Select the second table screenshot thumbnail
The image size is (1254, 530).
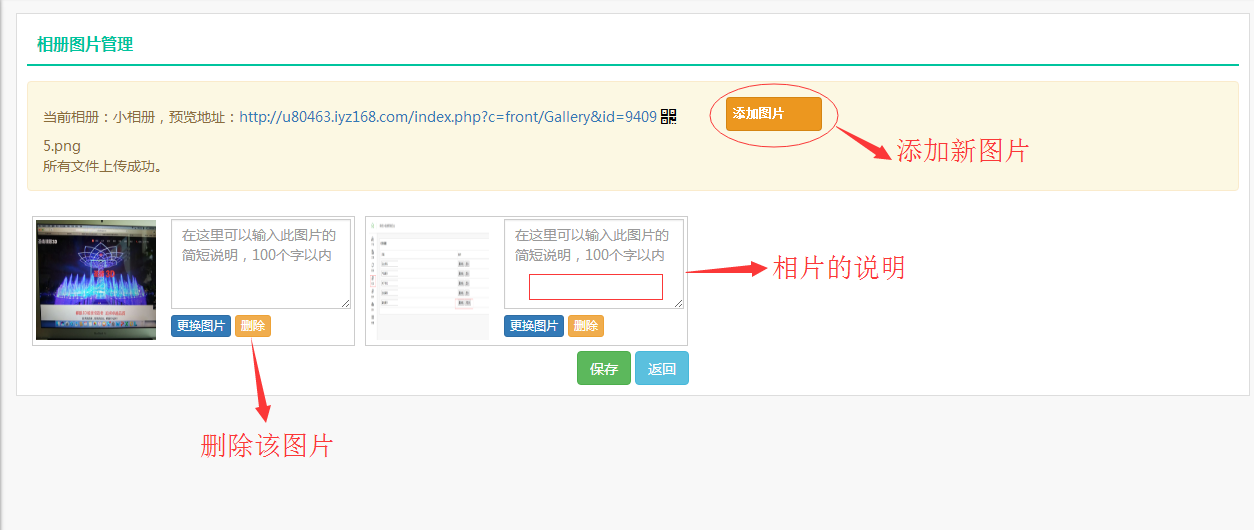coord(430,280)
